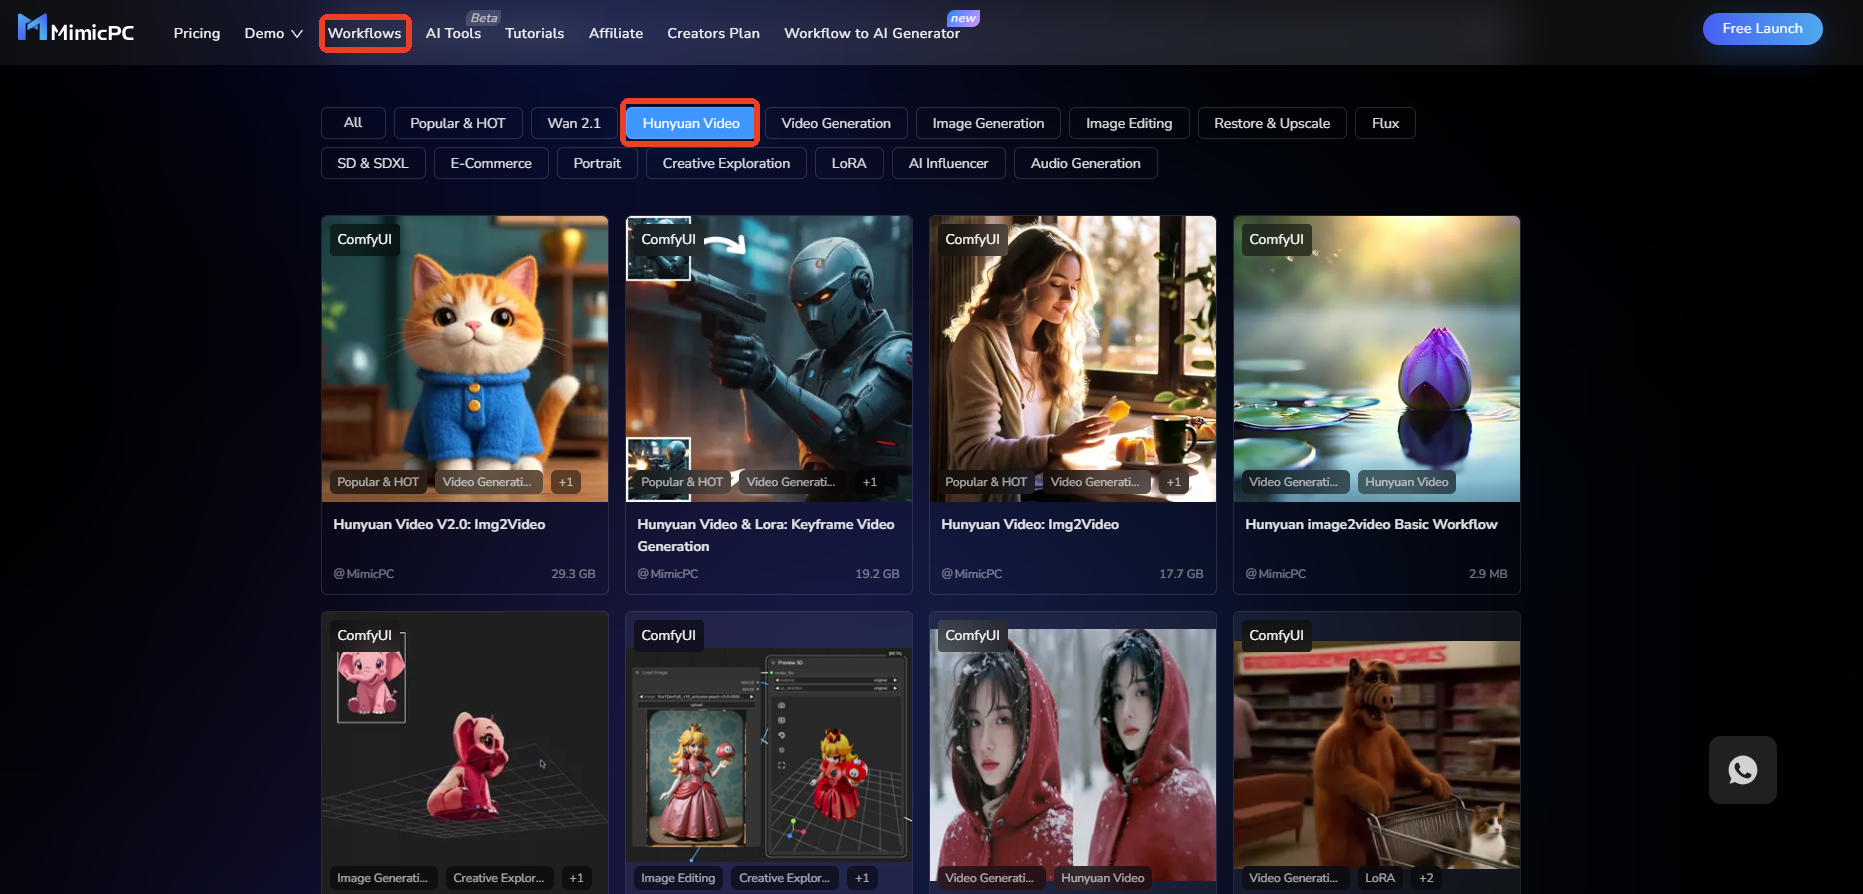This screenshot has width=1863, height=894.
Task: Filter workflows by Portrait
Action: [x=597, y=163]
